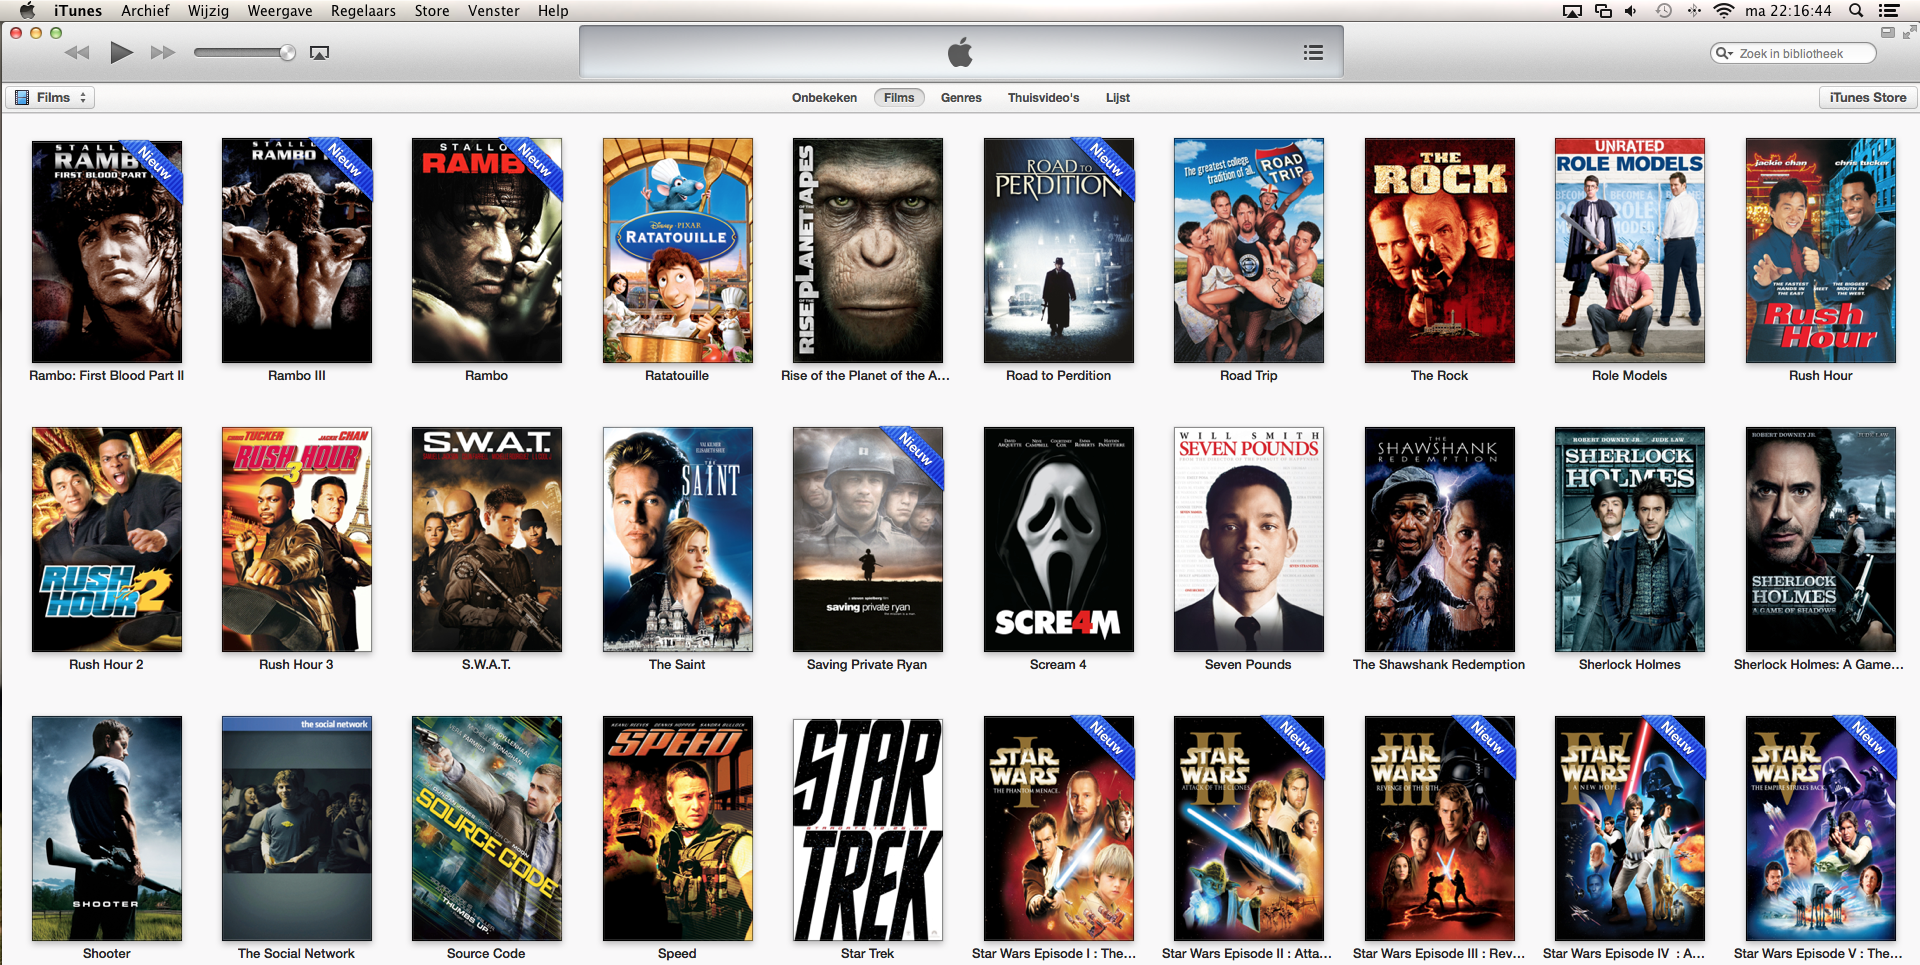The width and height of the screenshot is (1920, 965).
Task: Select the Rush Hour poster
Action: pyautogui.click(x=1821, y=250)
